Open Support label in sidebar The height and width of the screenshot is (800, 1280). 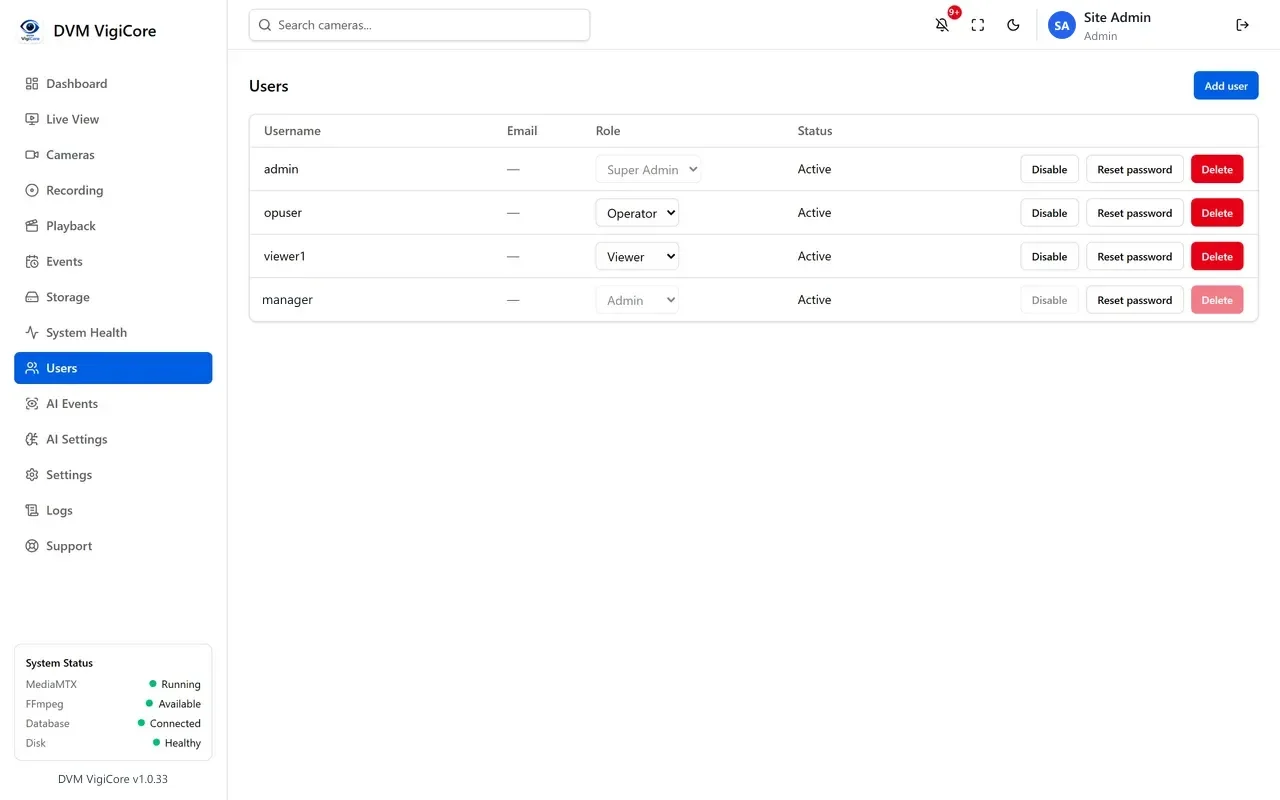69,546
